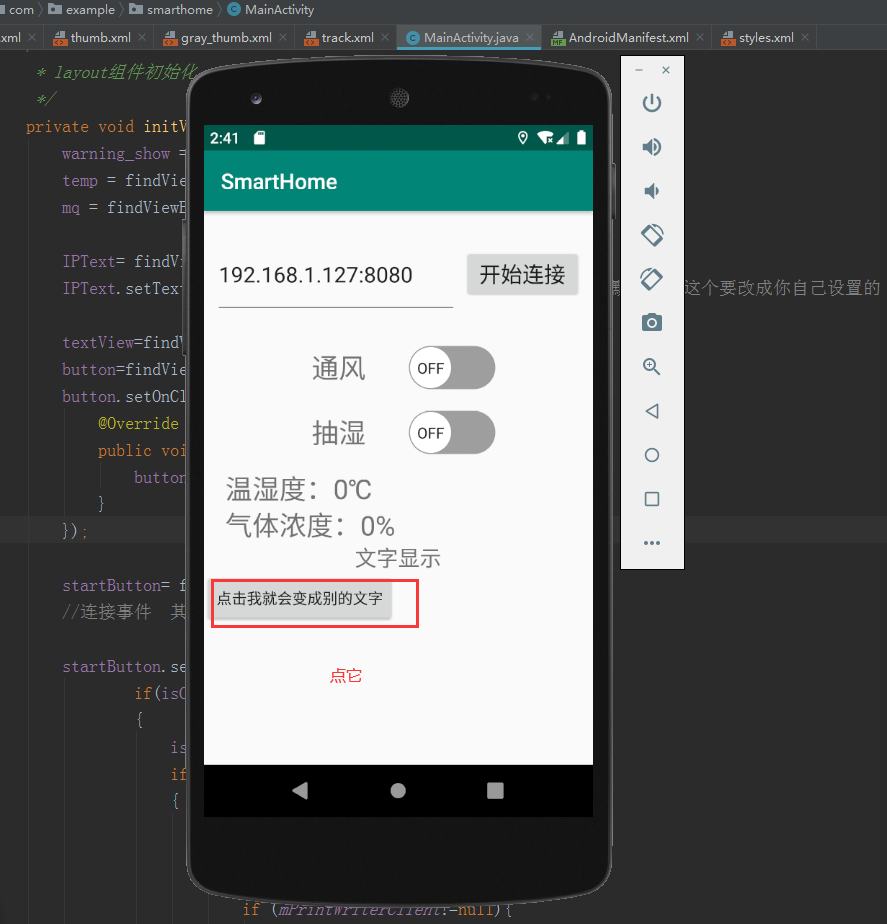Enable the 抽湿 switch
The image size is (887, 924).
pyautogui.click(x=451, y=433)
